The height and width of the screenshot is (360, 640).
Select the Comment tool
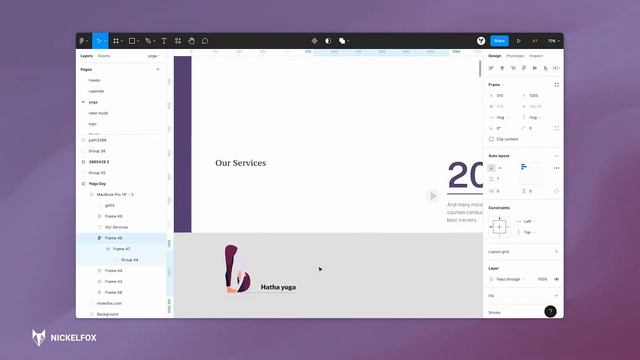pyautogui.click(x=205, y=41)
